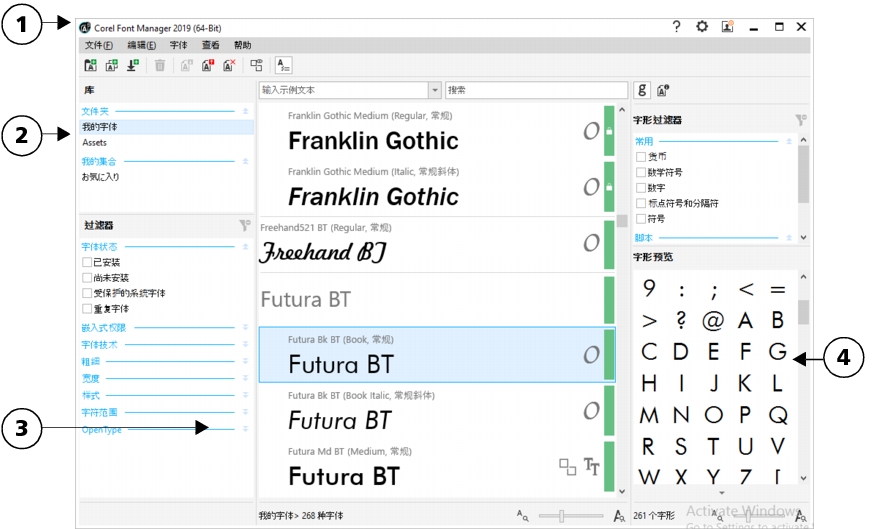
Task: Select the Assets library folder
Action: click(x=94, y=143)
